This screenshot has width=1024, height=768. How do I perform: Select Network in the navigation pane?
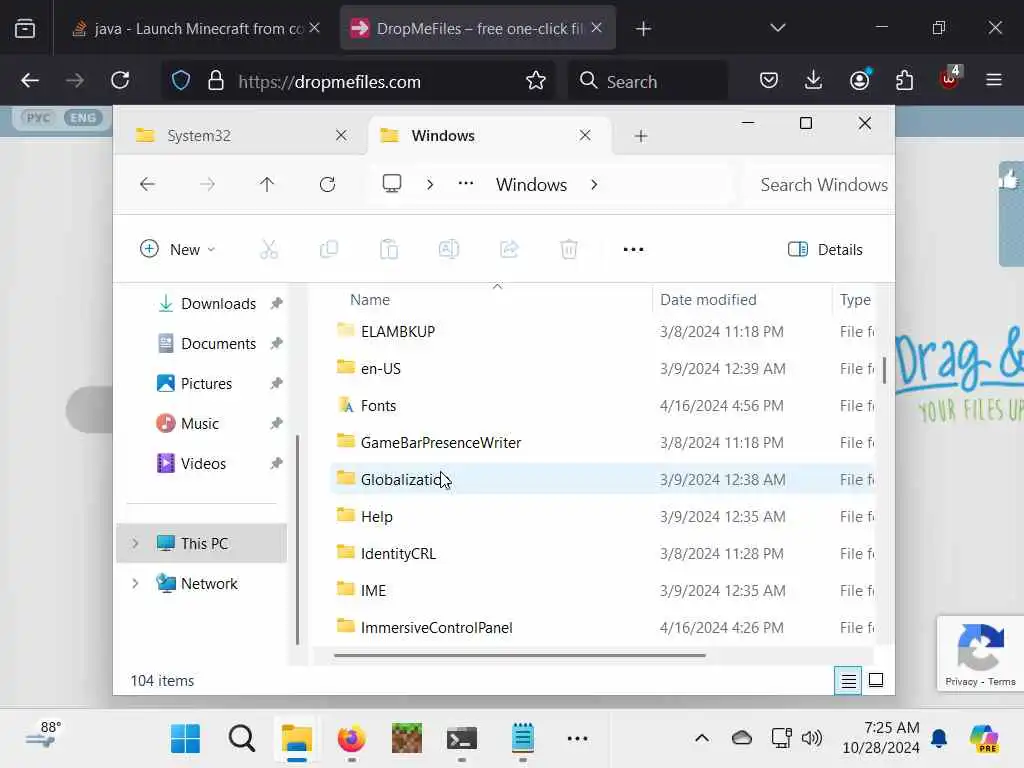coord(208,583)
